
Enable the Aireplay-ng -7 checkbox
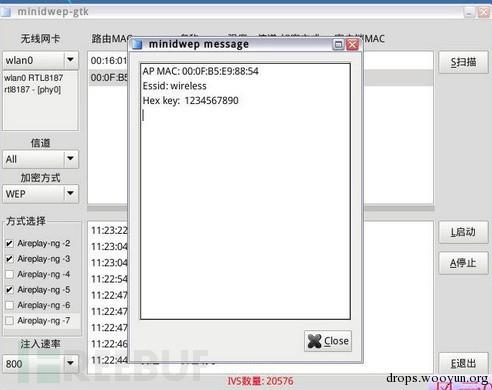point(9,321)
